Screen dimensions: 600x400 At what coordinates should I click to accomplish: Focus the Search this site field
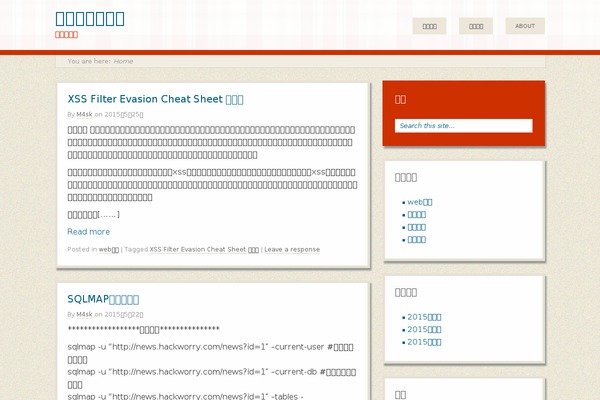coord(463,126)
